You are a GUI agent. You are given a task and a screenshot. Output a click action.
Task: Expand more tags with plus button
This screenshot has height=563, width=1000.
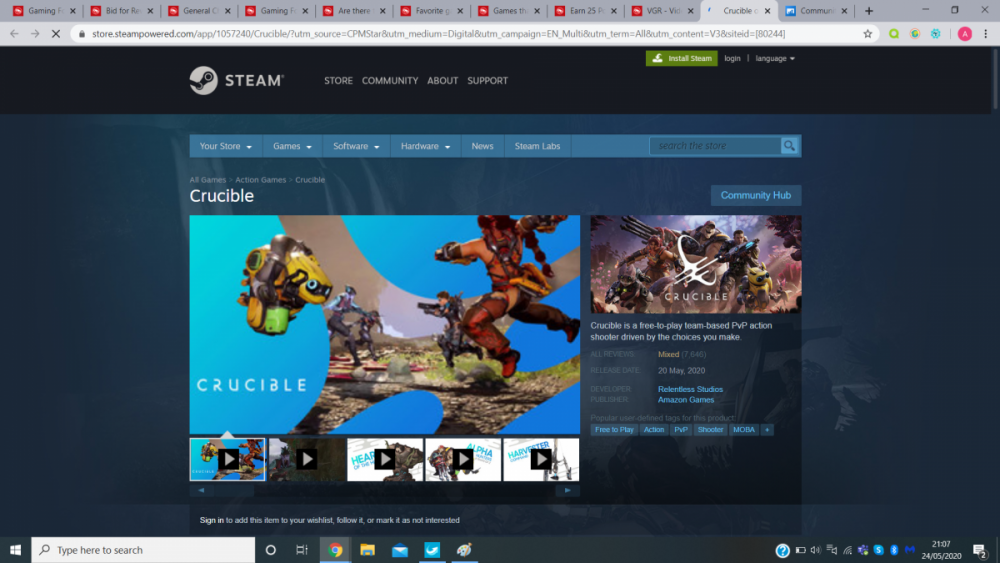pyautogui.click(x=767, y=430)
